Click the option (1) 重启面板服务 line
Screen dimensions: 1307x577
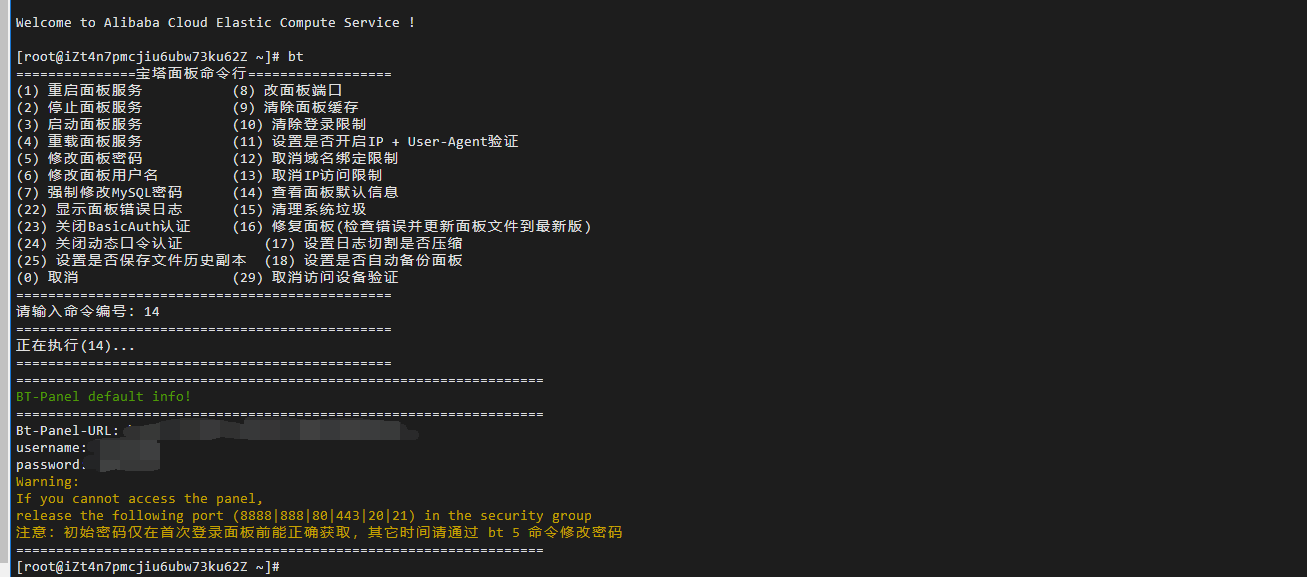pos(79,90)
